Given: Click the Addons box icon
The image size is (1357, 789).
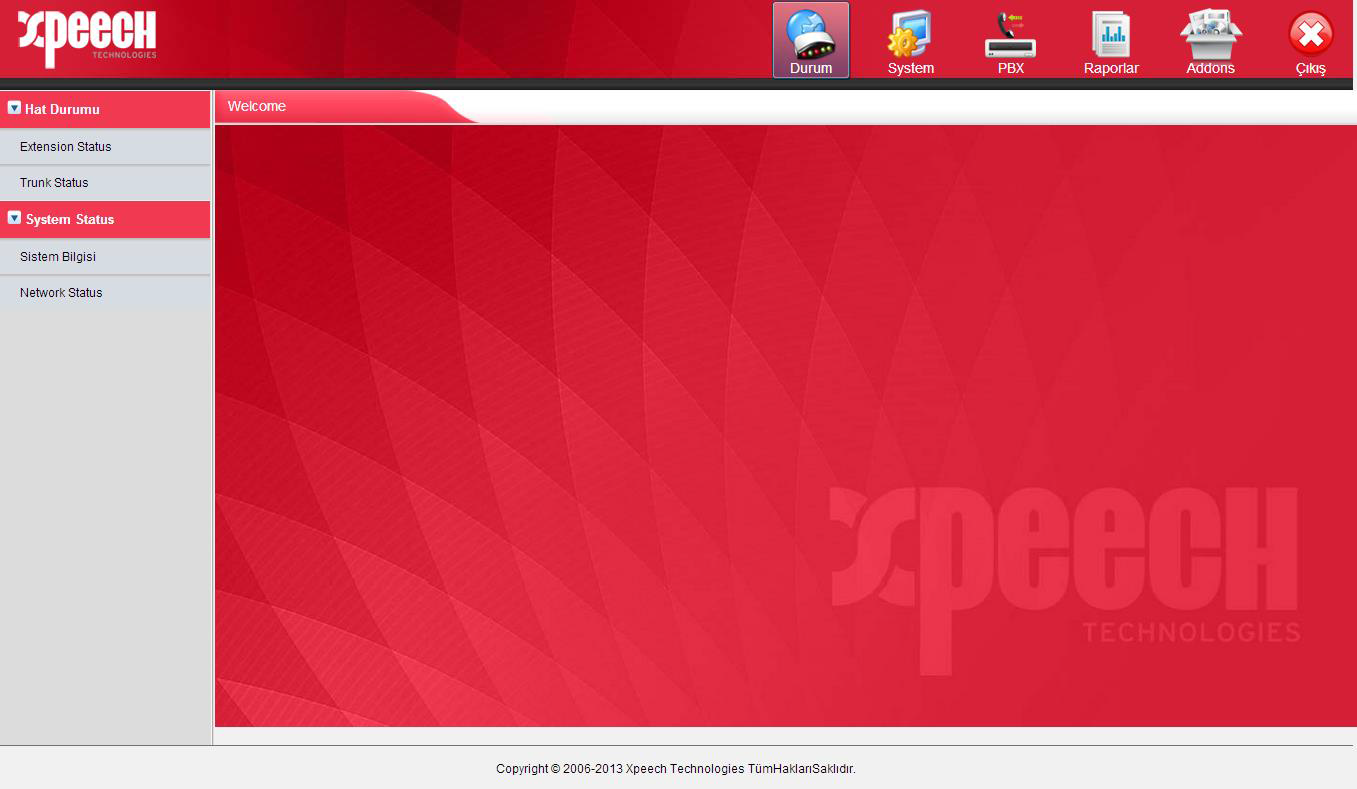Looking at the screenshot, I should (x=1210, y=33).
